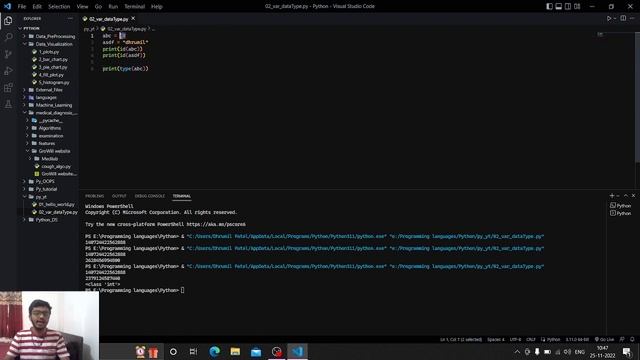
Task: Open the File menu
Action: 22,7
